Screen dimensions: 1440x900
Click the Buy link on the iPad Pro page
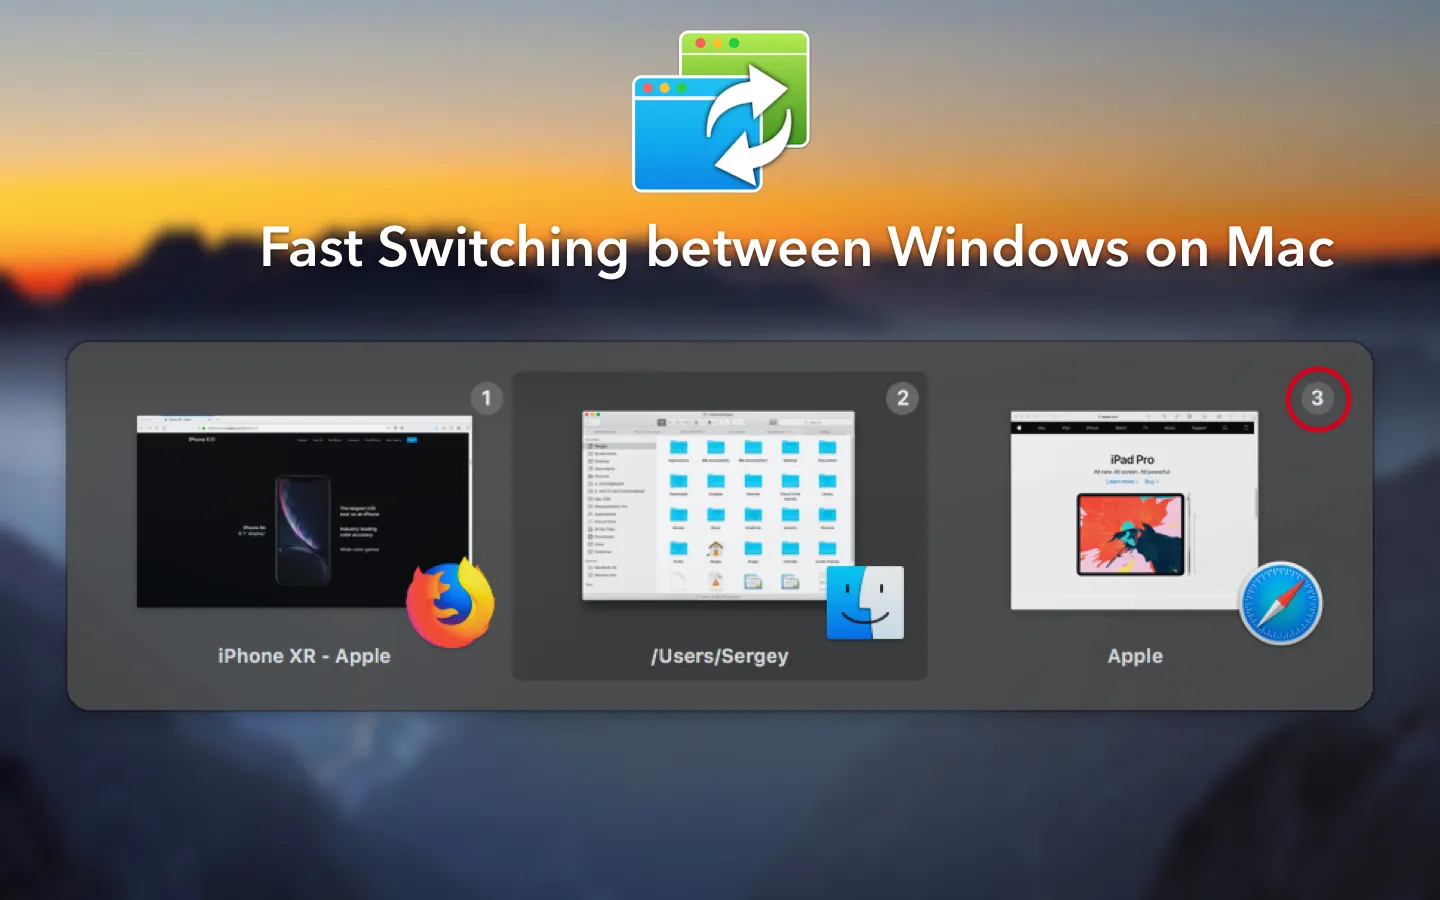click(1151, 481)
